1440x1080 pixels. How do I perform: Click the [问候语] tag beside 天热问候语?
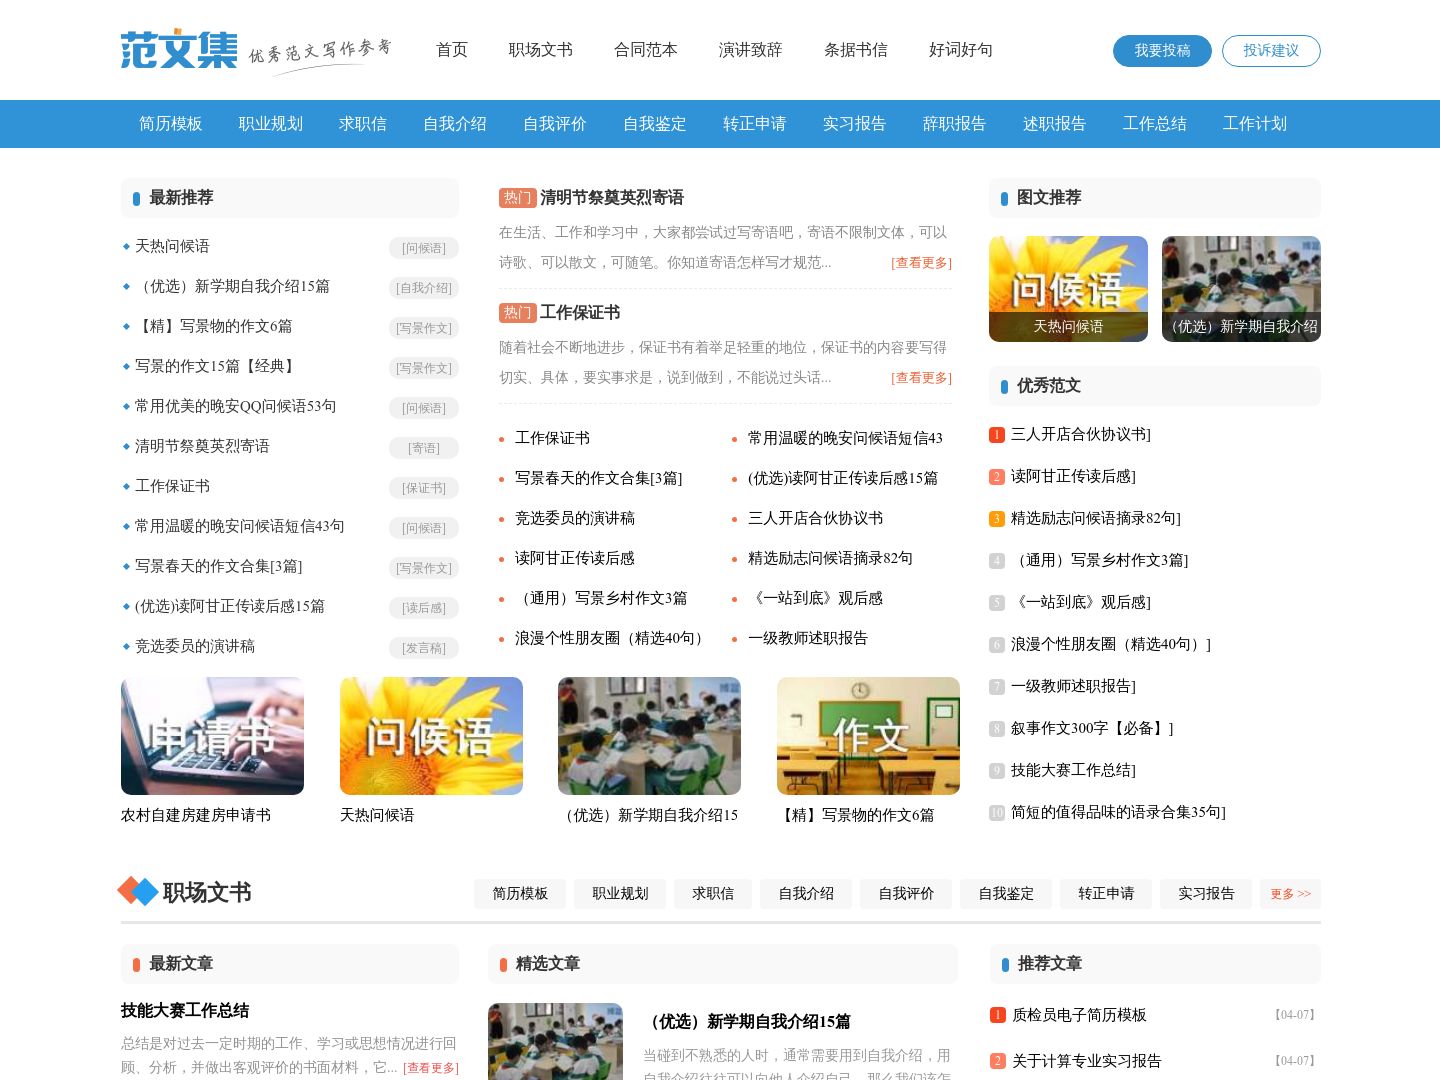click(x=424, y=248)
